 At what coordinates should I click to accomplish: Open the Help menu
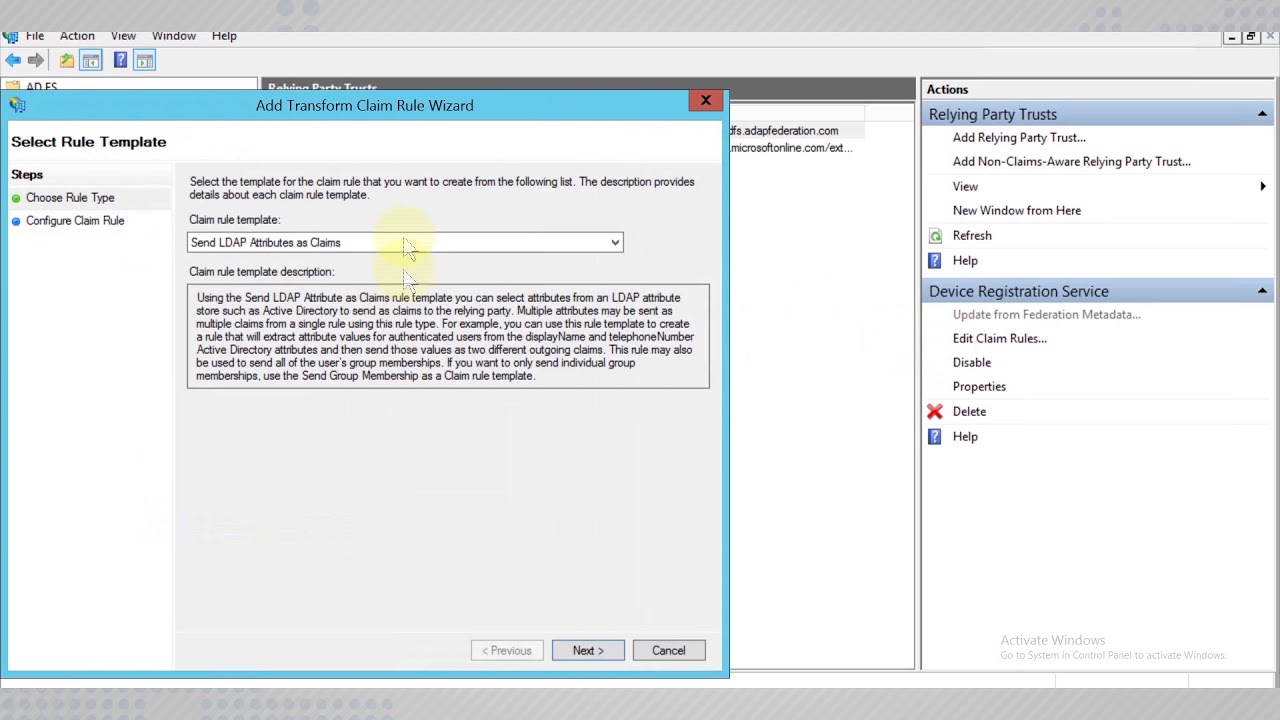pyautogui.click(x=224, y=36)
